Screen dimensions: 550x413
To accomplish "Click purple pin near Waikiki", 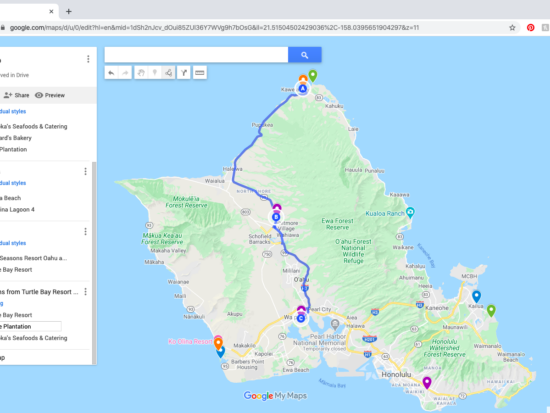I will pos(427,383).
